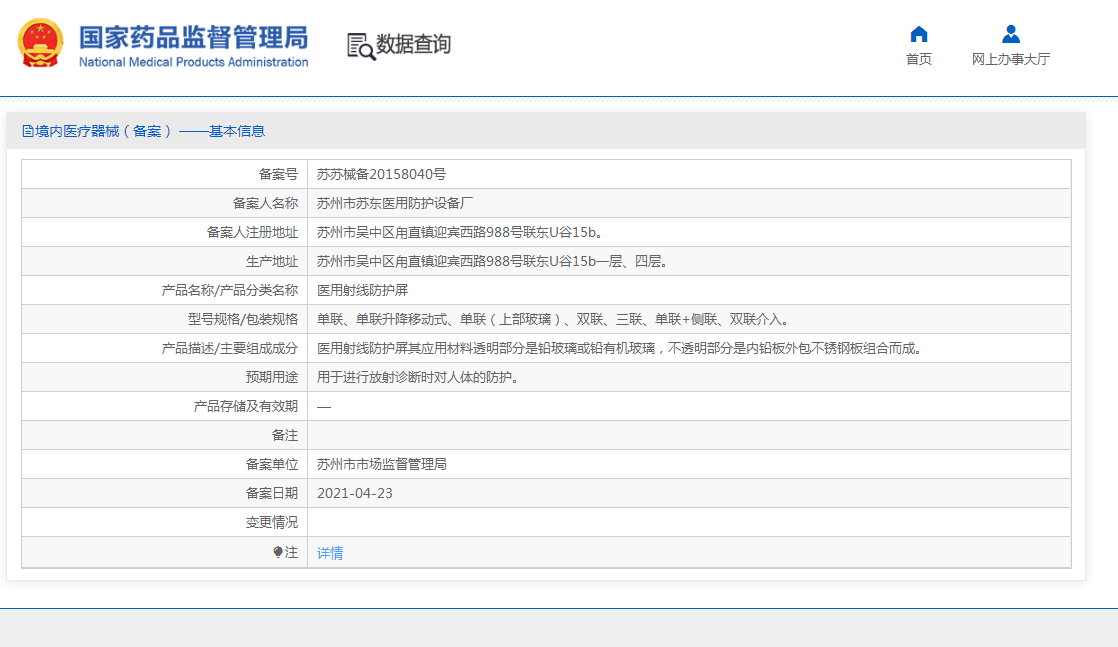Select the model specs 单联、单联升降移动式 cell
Image resolution: width=1118 pixels, height=647 pixels.
click(553, 320)
